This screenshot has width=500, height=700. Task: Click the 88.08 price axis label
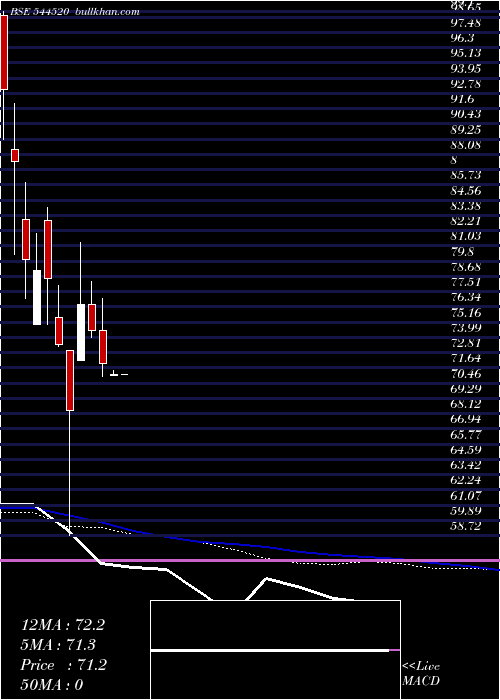(466, 145)
